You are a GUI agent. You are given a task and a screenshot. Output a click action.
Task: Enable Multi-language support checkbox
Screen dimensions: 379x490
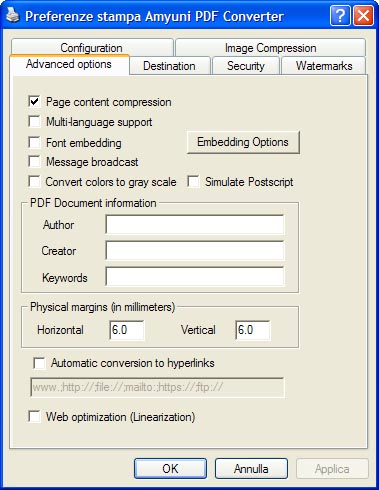click(x=35, y=122)
